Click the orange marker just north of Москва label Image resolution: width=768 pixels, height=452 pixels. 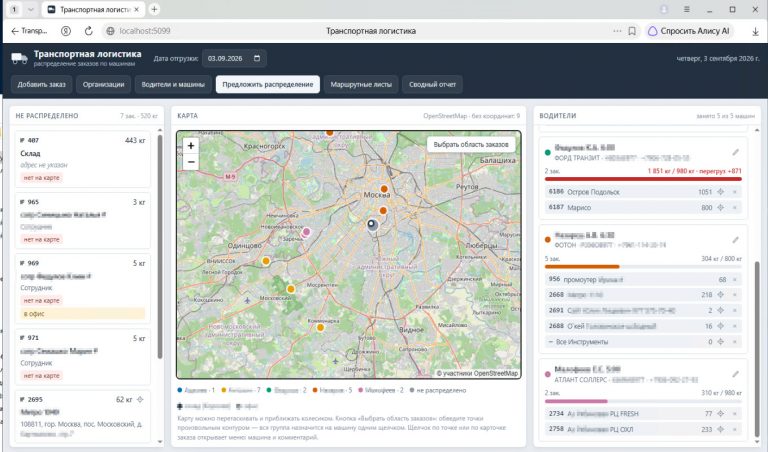[384, 189]
